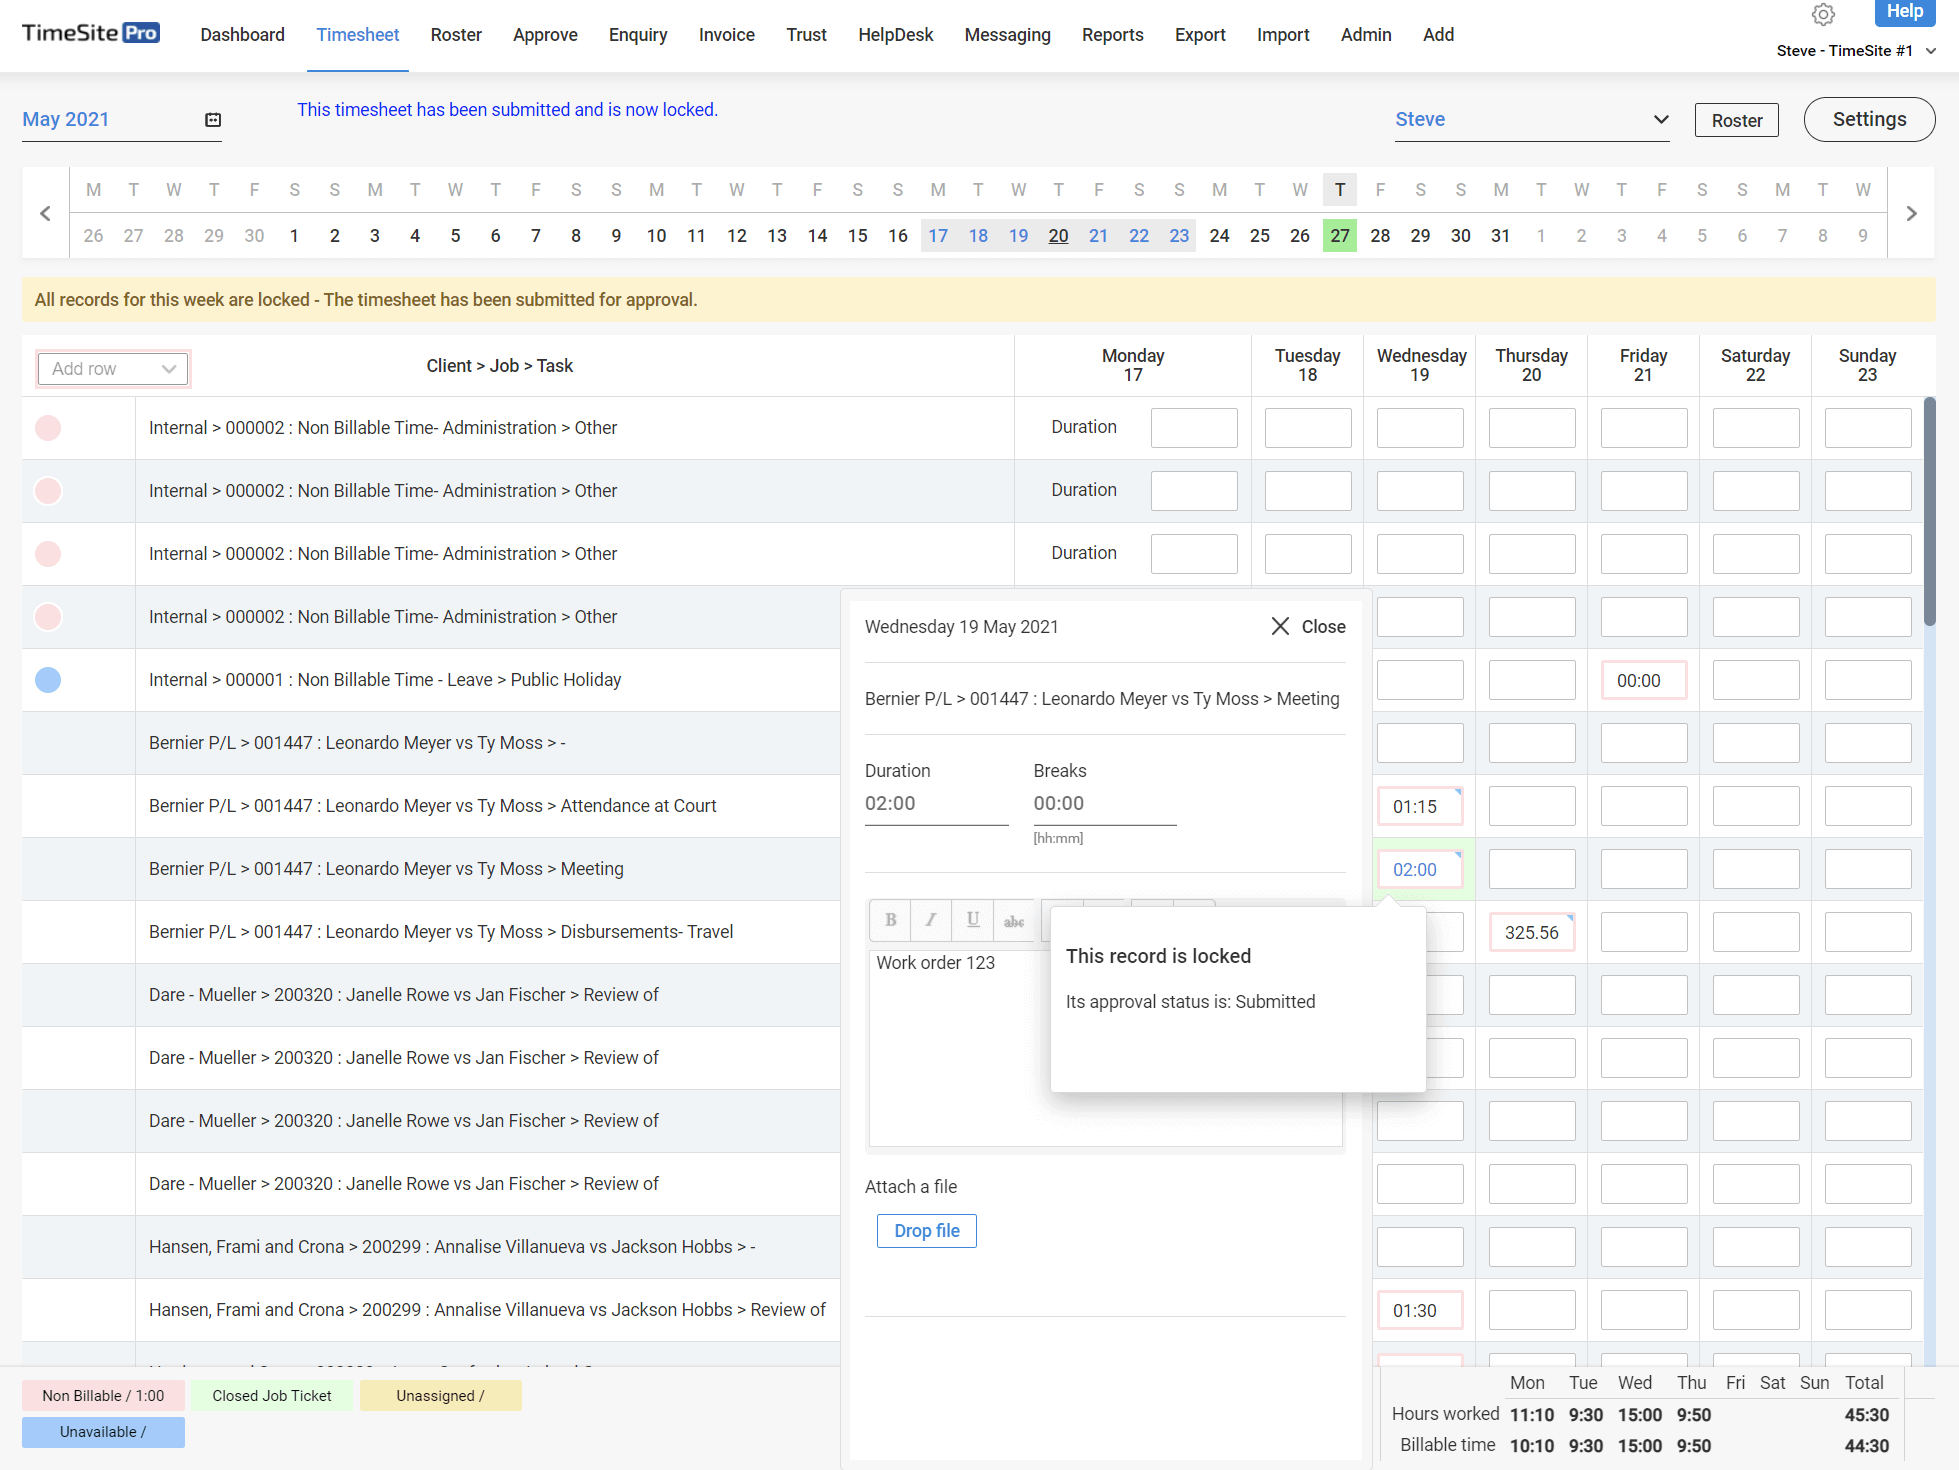This screenshot has height=1470, width=1959.
Task: Click the Client > Job > Task column header
Action: (499, 366)
